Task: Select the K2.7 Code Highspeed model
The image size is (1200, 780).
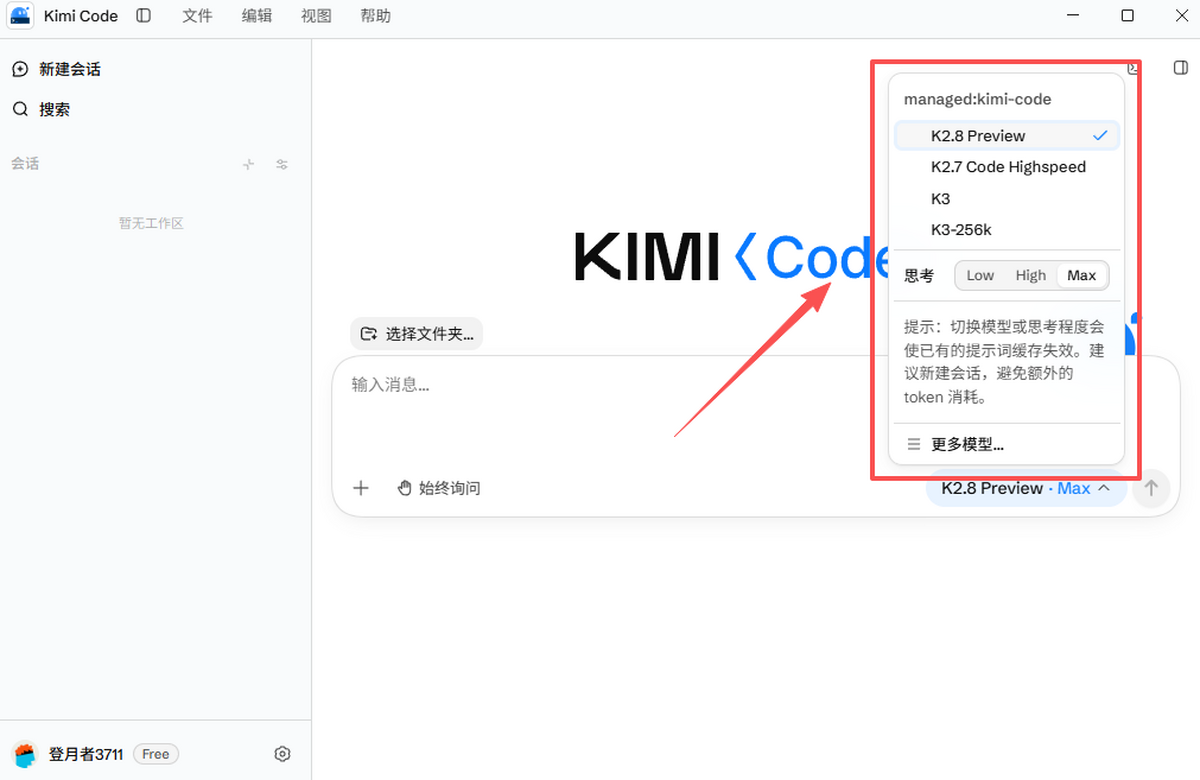Action: click(x=1006, y=167)
